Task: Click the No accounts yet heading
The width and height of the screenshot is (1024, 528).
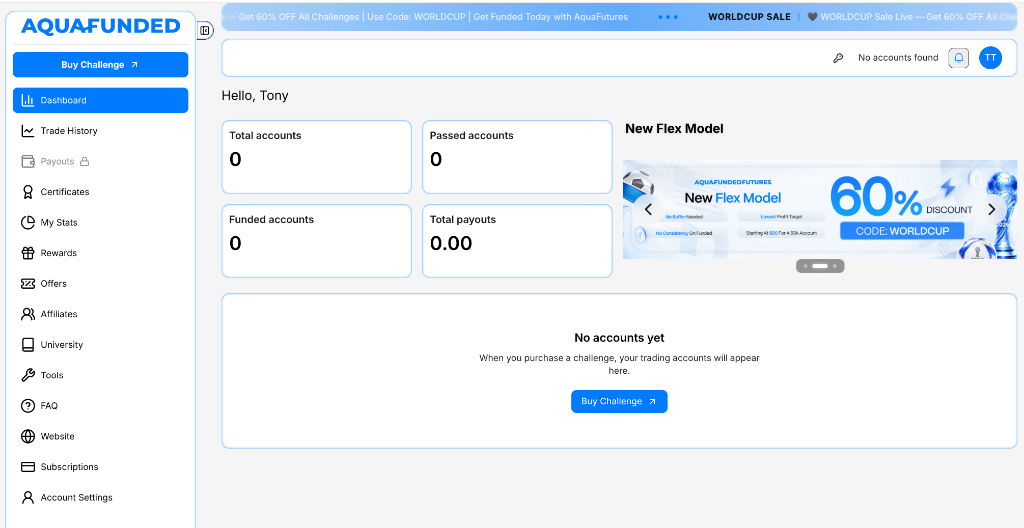Action: pyautogui.click(x=619, y=338)
